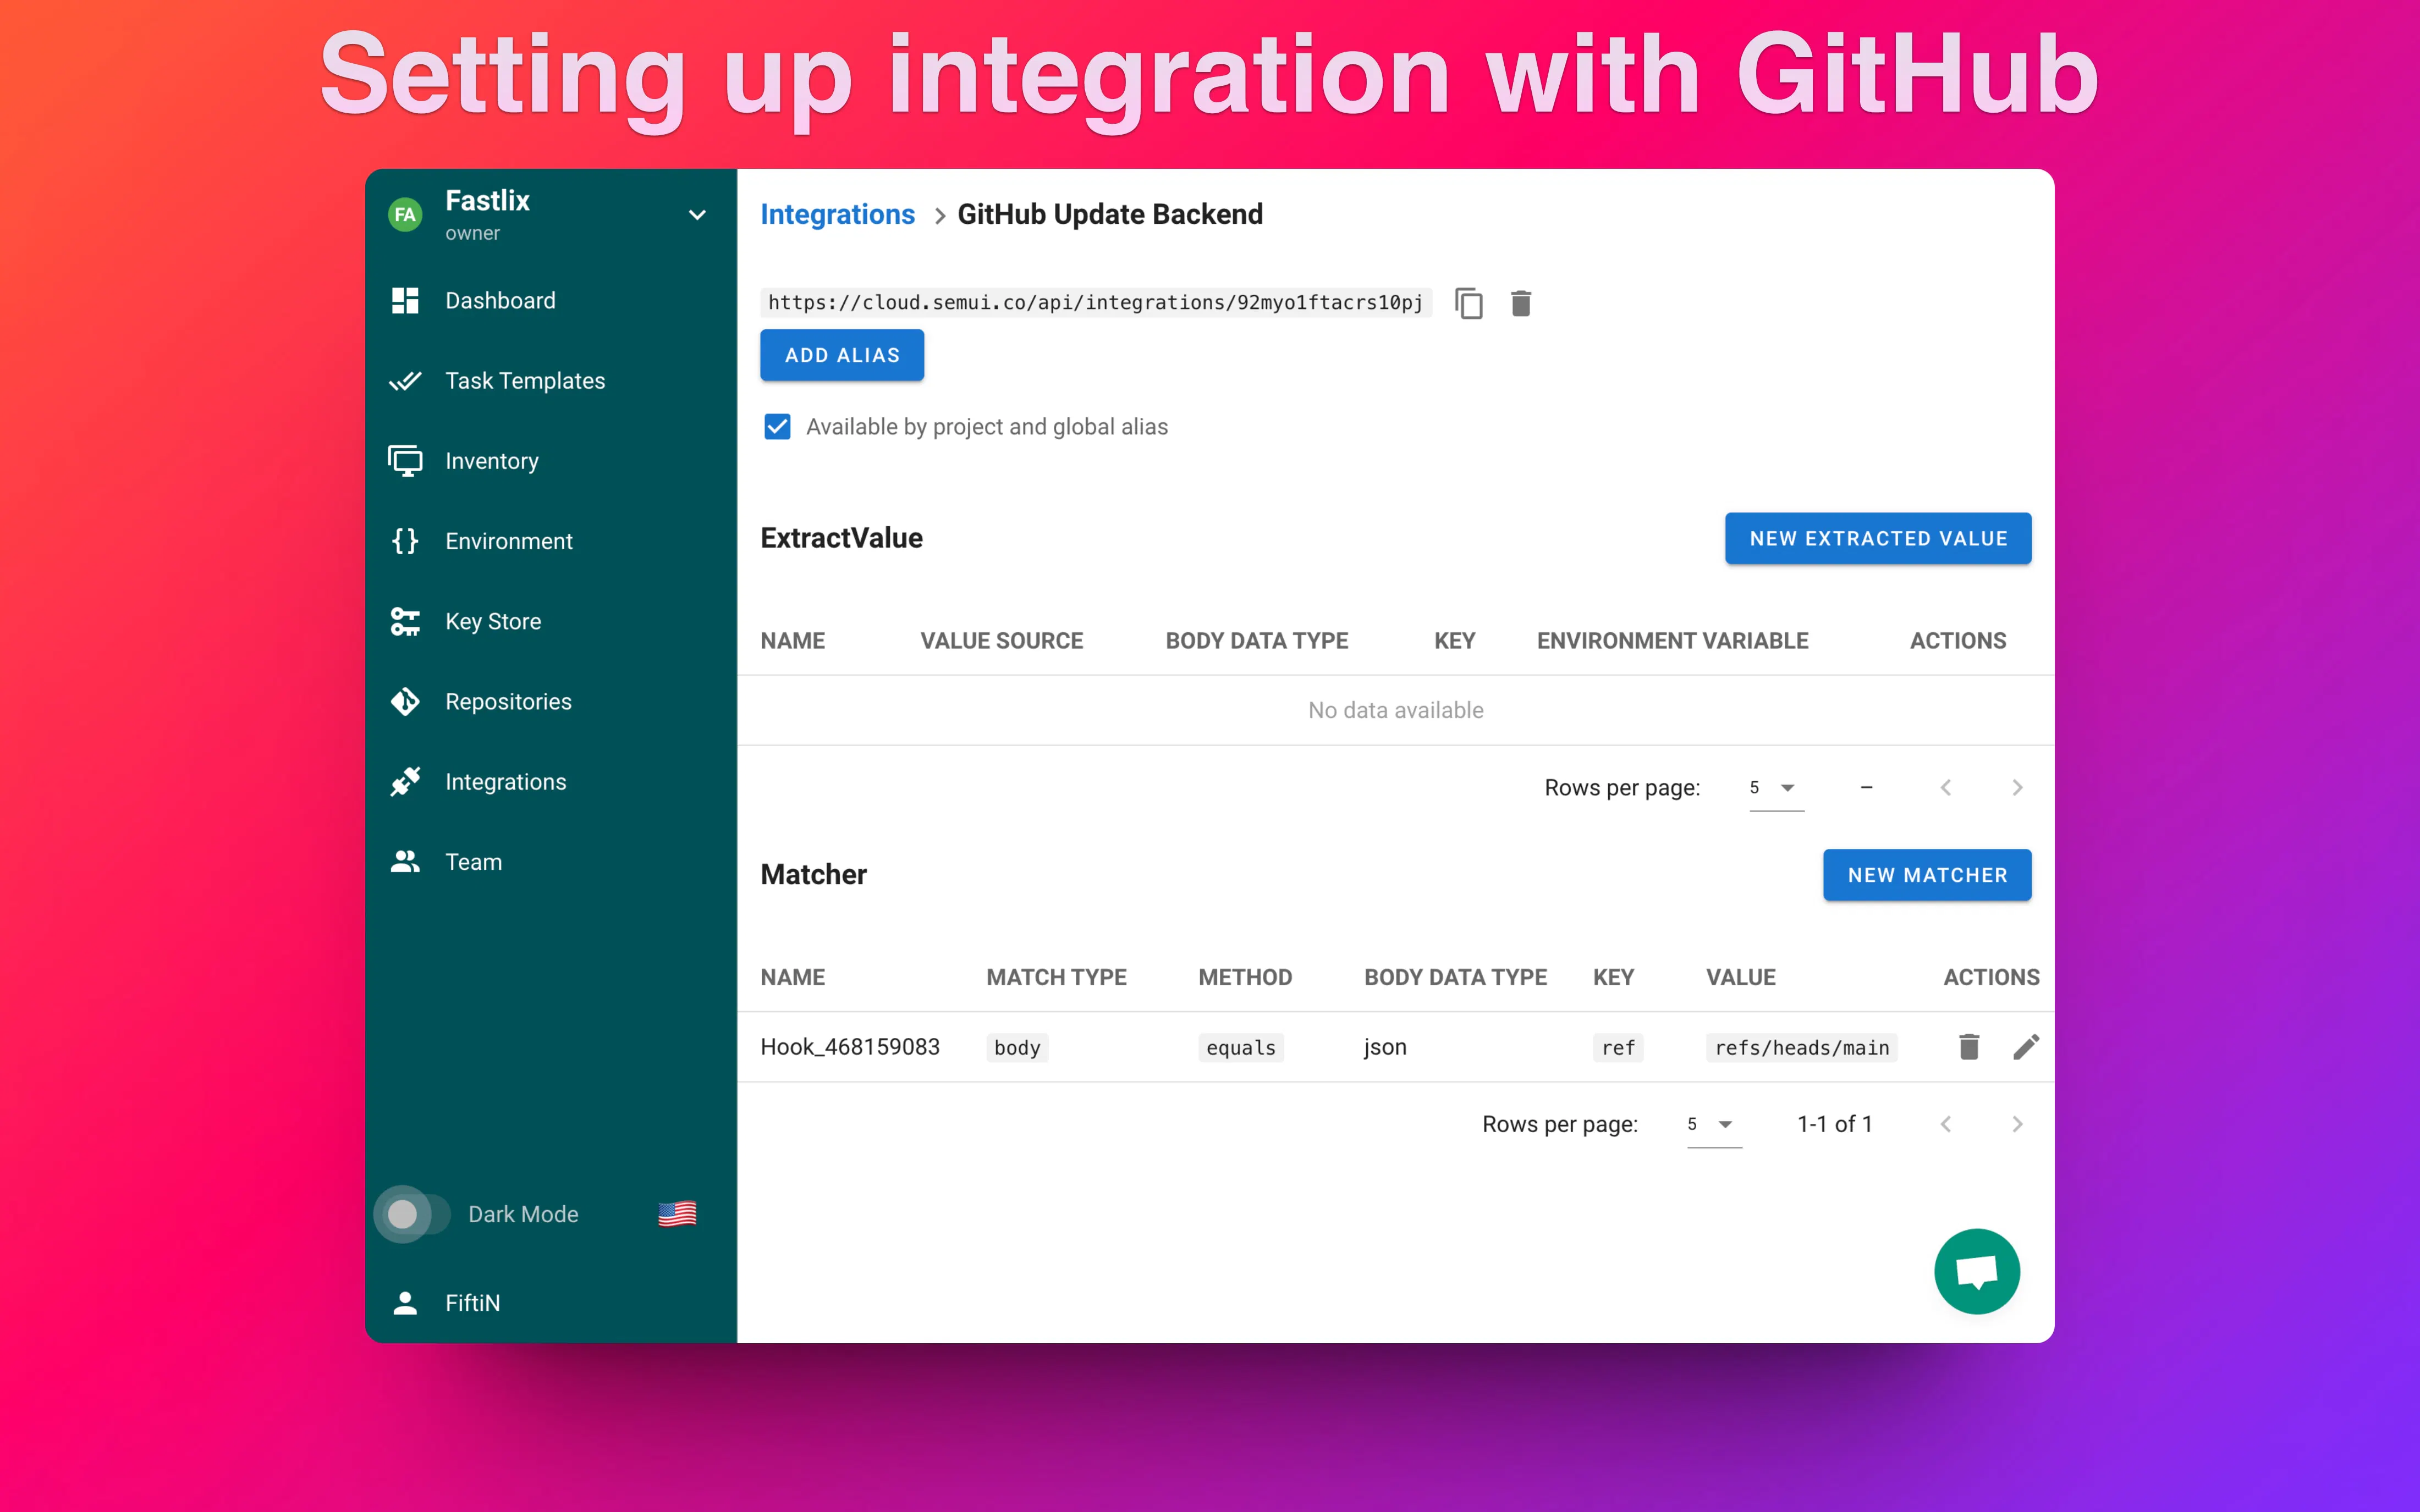Click the FA project avatar
Screen dimensions: 2420x1512
pos(405,214)
